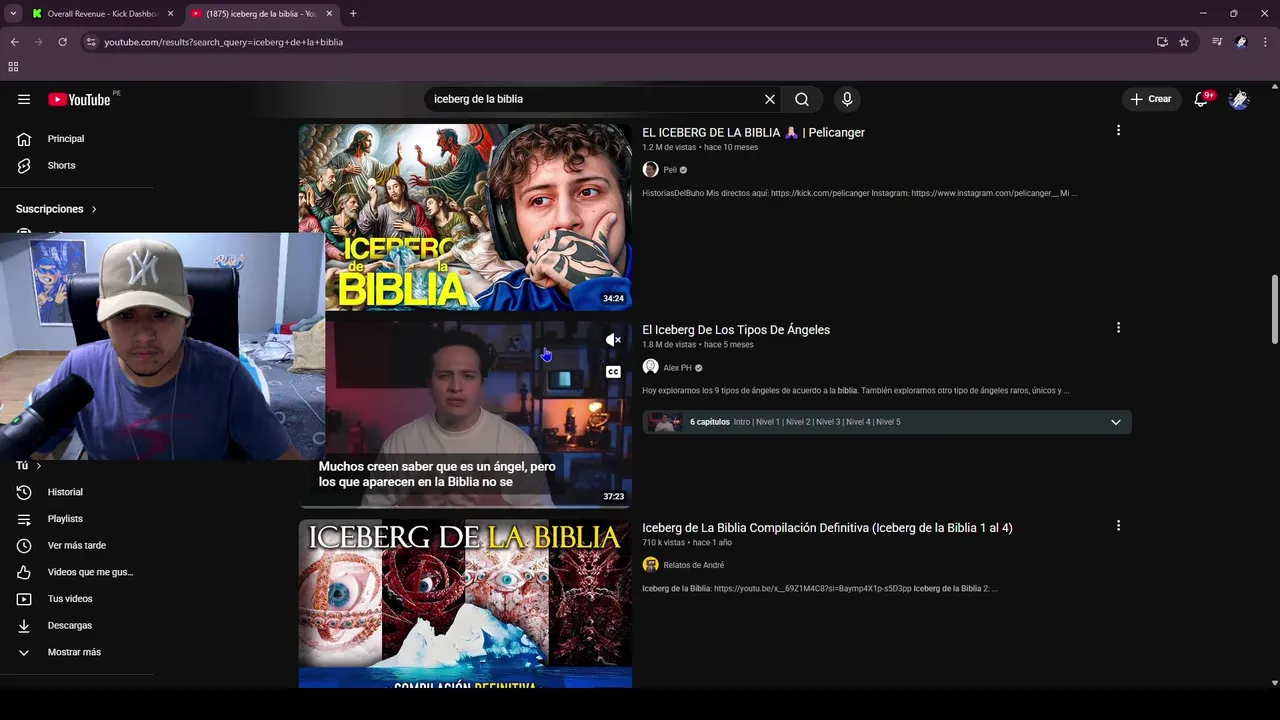Screen dimensions: 1280x720
Task: Open the Alex PH channel name
Action: pos(677,368)
